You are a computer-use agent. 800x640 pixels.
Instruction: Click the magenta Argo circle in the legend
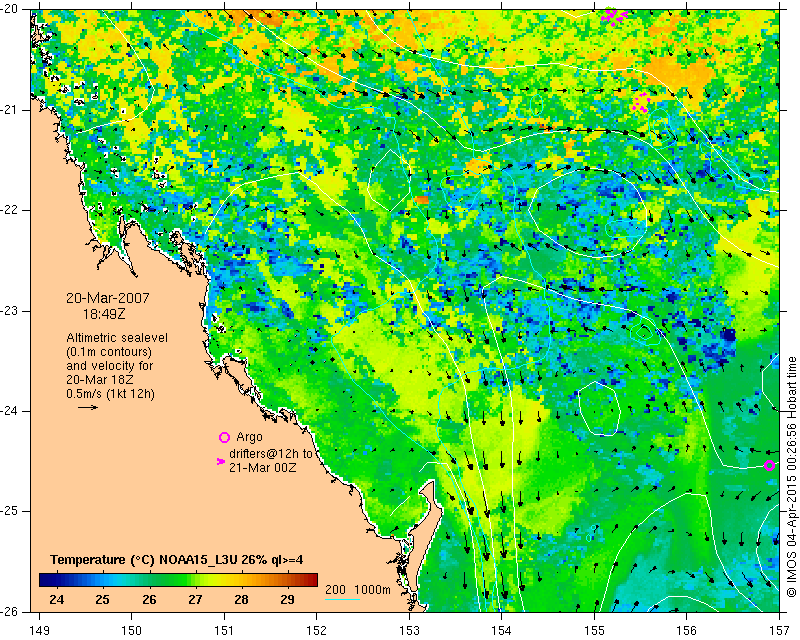pos(224,437)
